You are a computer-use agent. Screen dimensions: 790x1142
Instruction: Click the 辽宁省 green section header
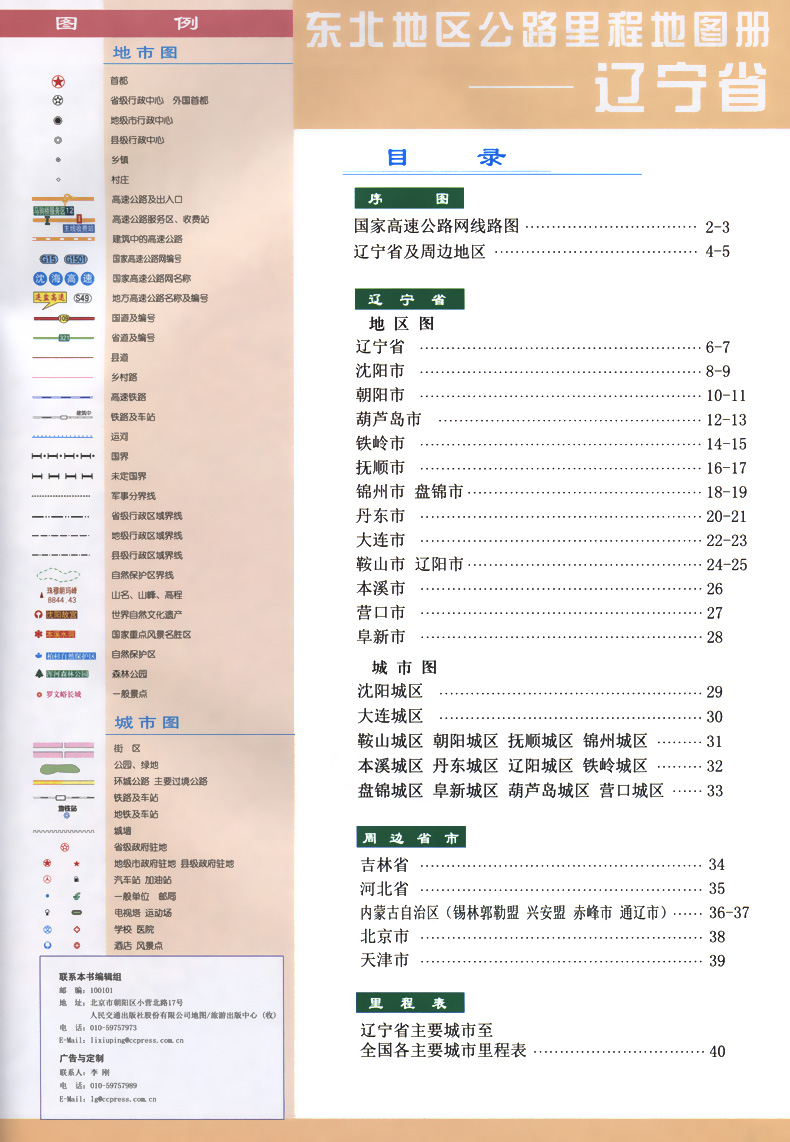(409, 299)
